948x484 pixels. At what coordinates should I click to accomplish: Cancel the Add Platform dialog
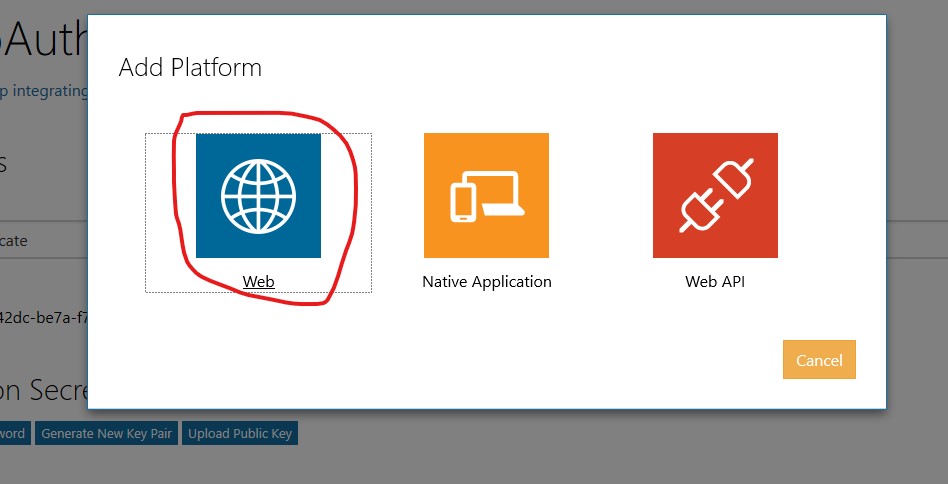[819, 360]
